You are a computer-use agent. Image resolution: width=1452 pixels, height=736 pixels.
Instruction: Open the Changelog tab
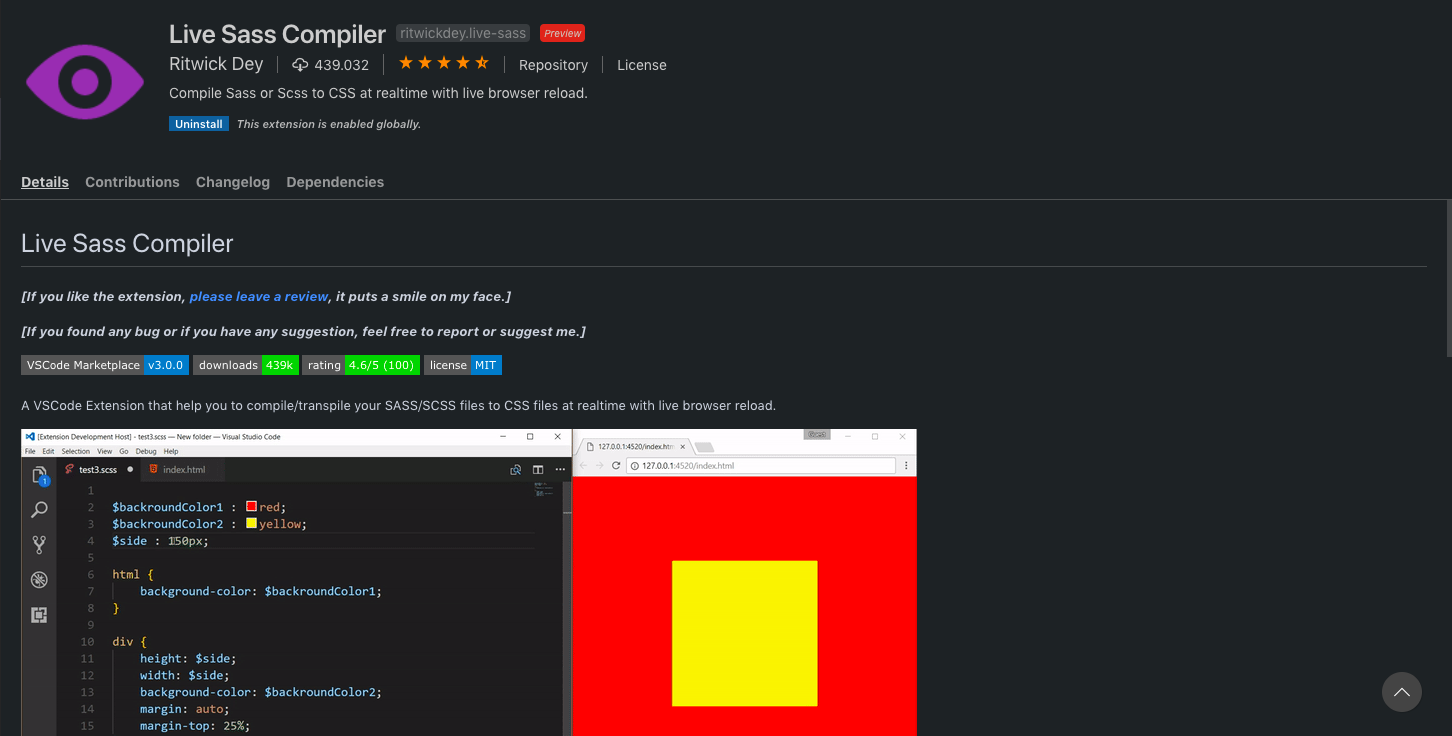tap(232, 182)
